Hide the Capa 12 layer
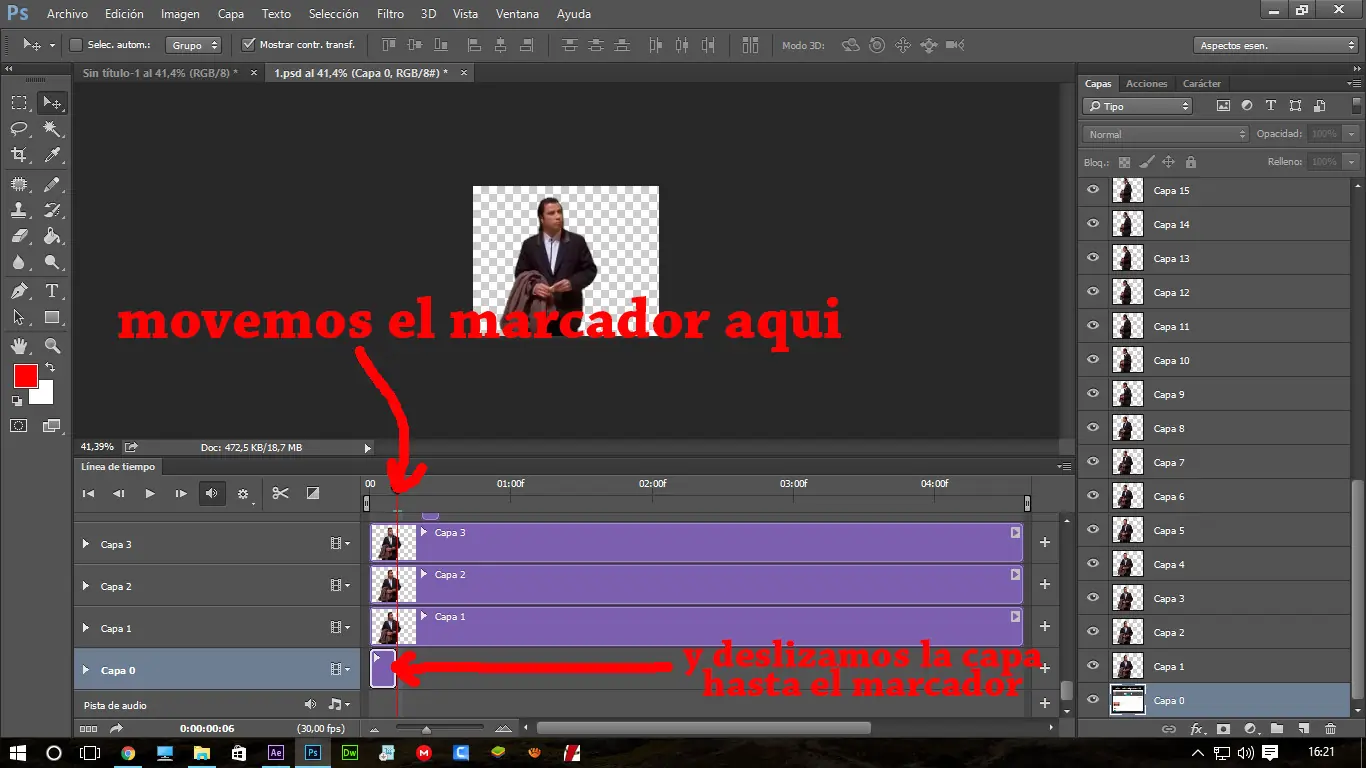1366x768 pixels. tap(1093, 292)
